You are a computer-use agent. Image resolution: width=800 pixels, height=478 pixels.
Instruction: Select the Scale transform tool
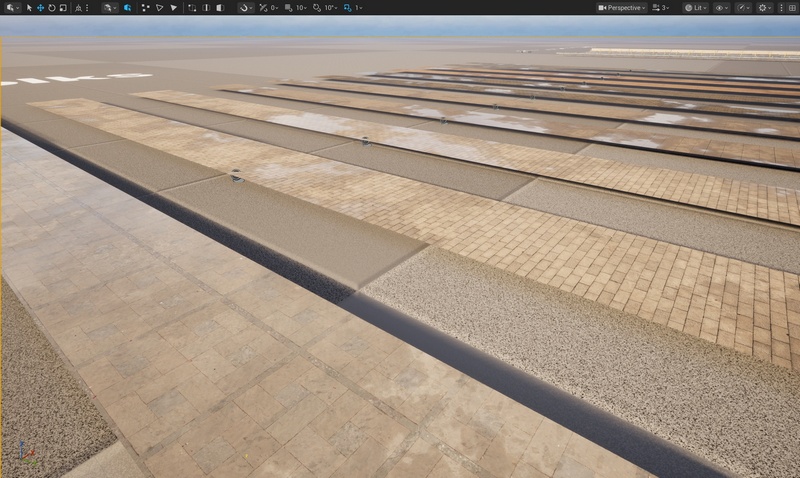[63, 7]
